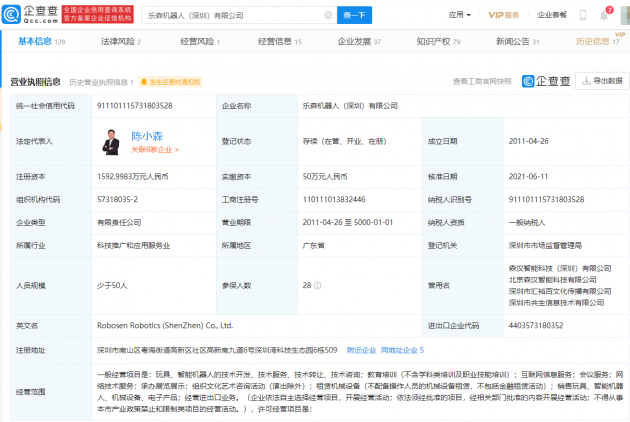630x422 pixels.
Task: Select former name 深圳市共生信息技术有限公司
Action: [x=556, y=303]
